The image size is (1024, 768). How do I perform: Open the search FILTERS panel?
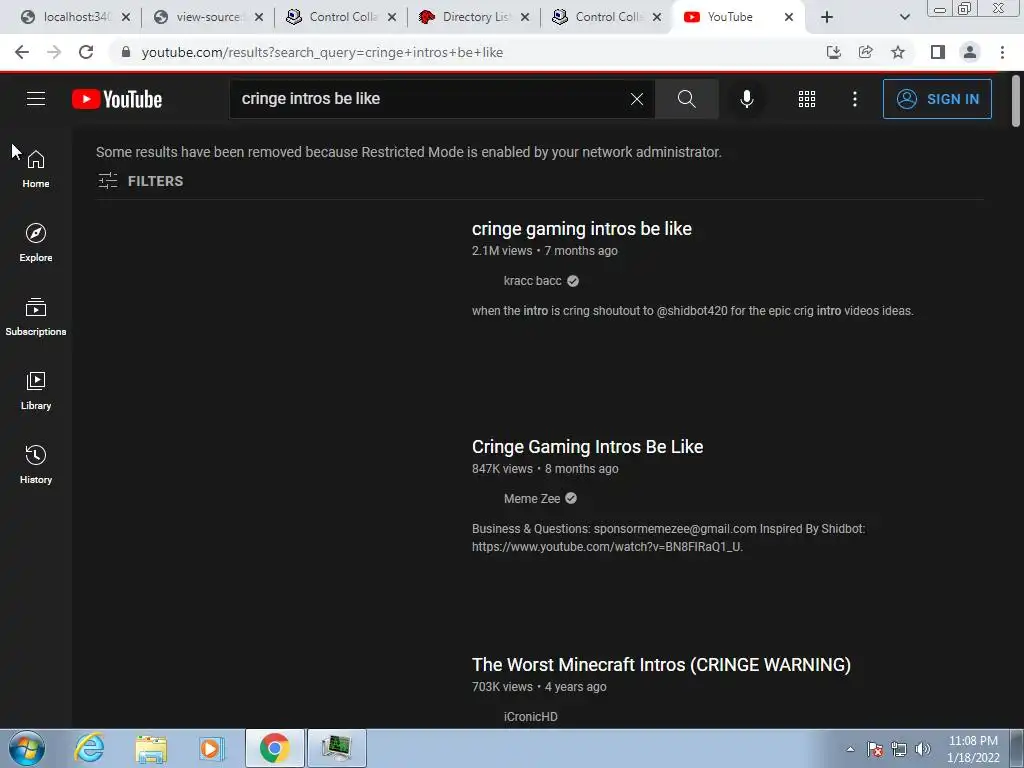pyautogui.click(x=140, y=181)
